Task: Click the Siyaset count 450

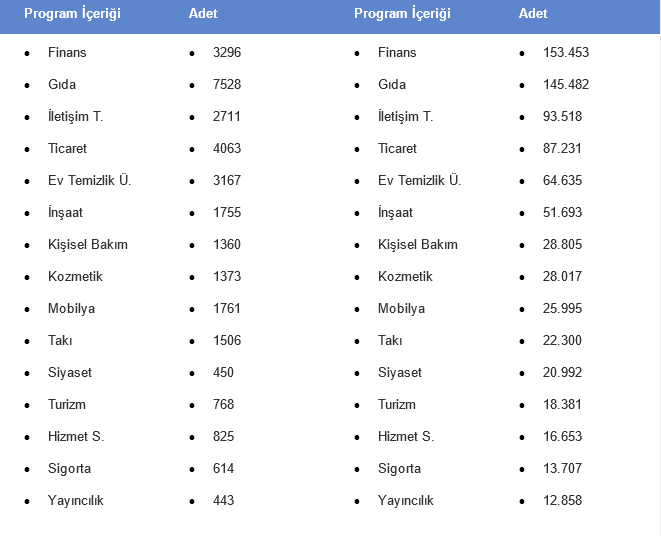Action: (223, 372)
